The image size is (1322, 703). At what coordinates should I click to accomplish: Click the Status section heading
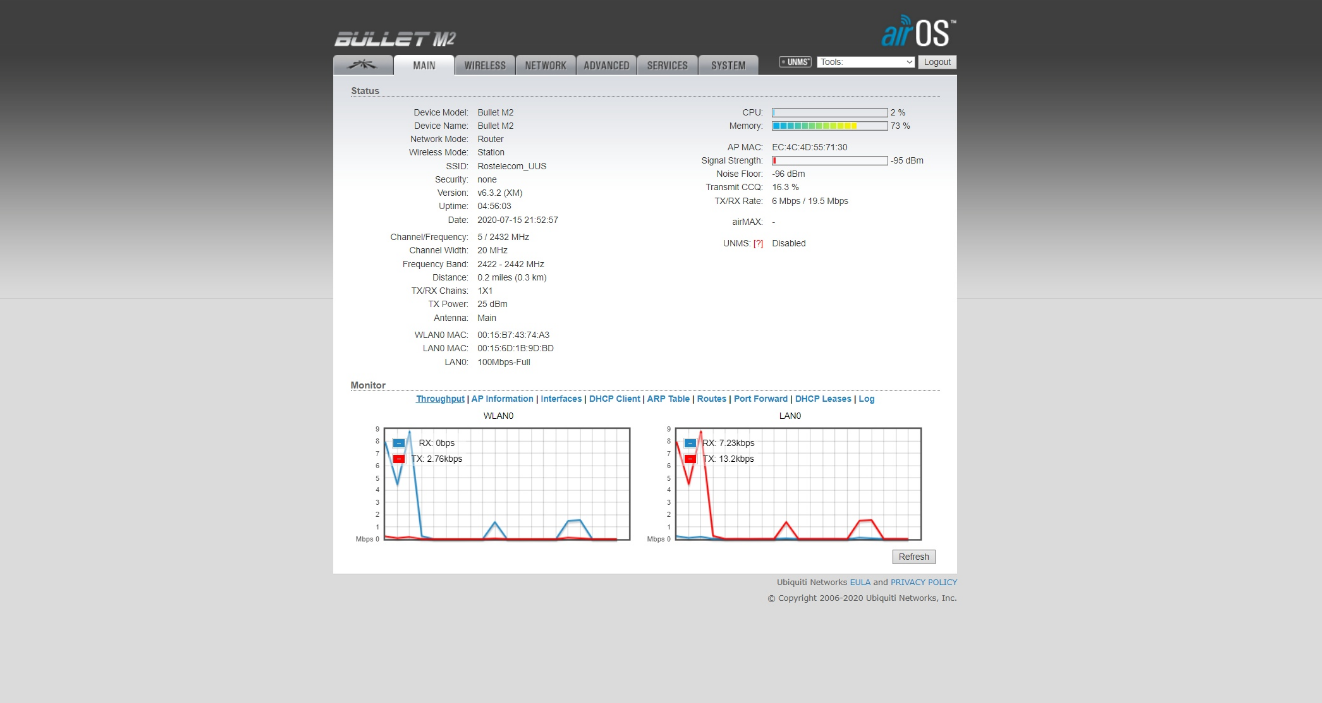365,91
